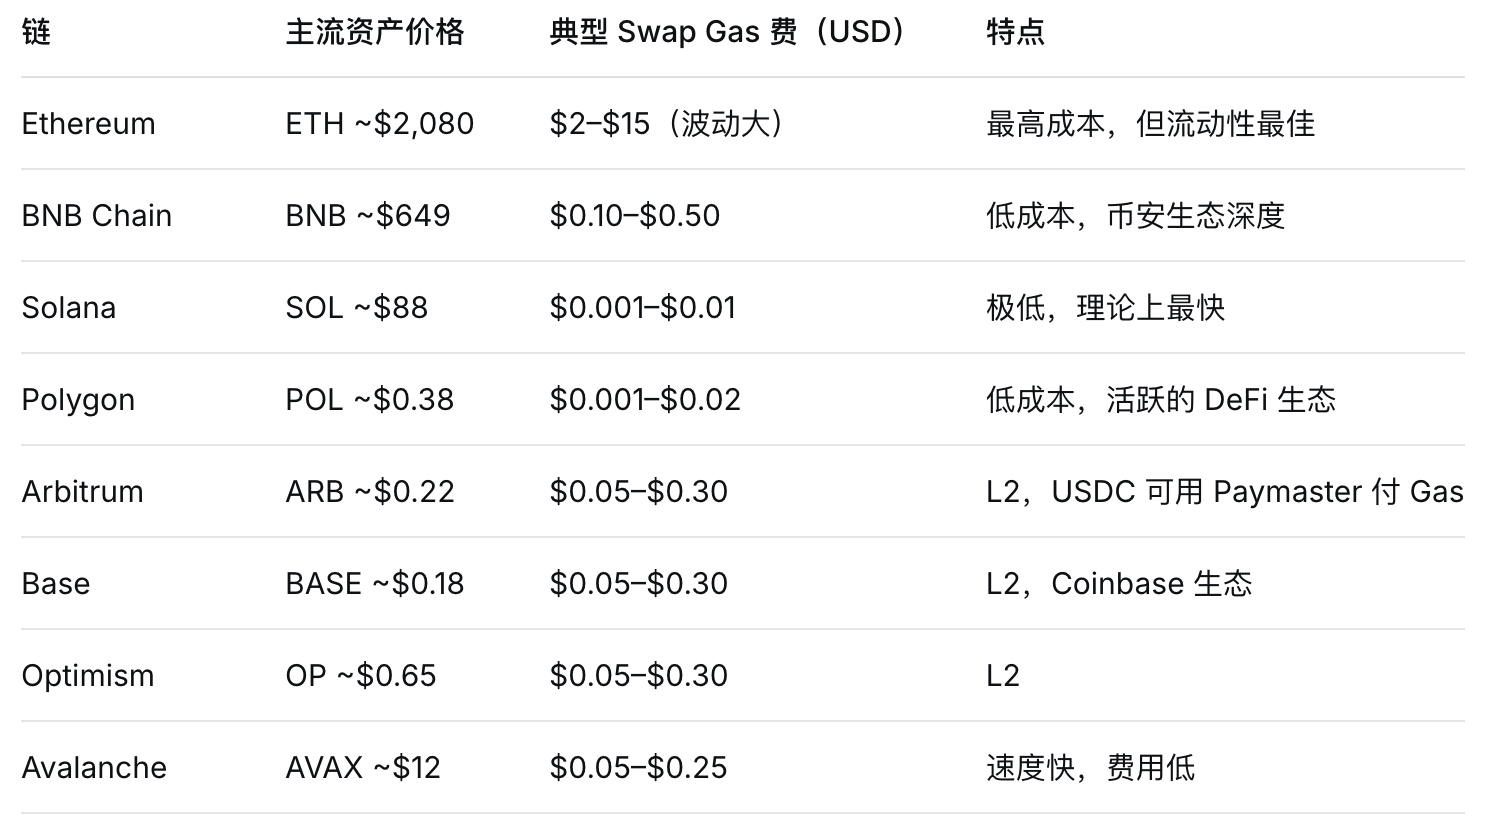Click the 链 column header
Screen dimensions: 1494x820
[36, 32]
